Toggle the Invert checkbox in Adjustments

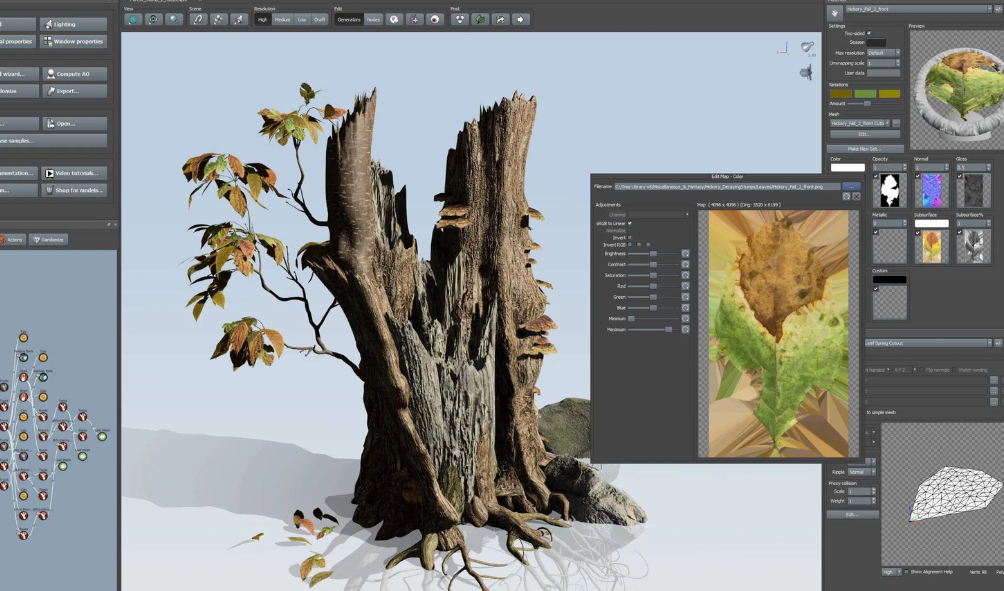pos(630,237)
